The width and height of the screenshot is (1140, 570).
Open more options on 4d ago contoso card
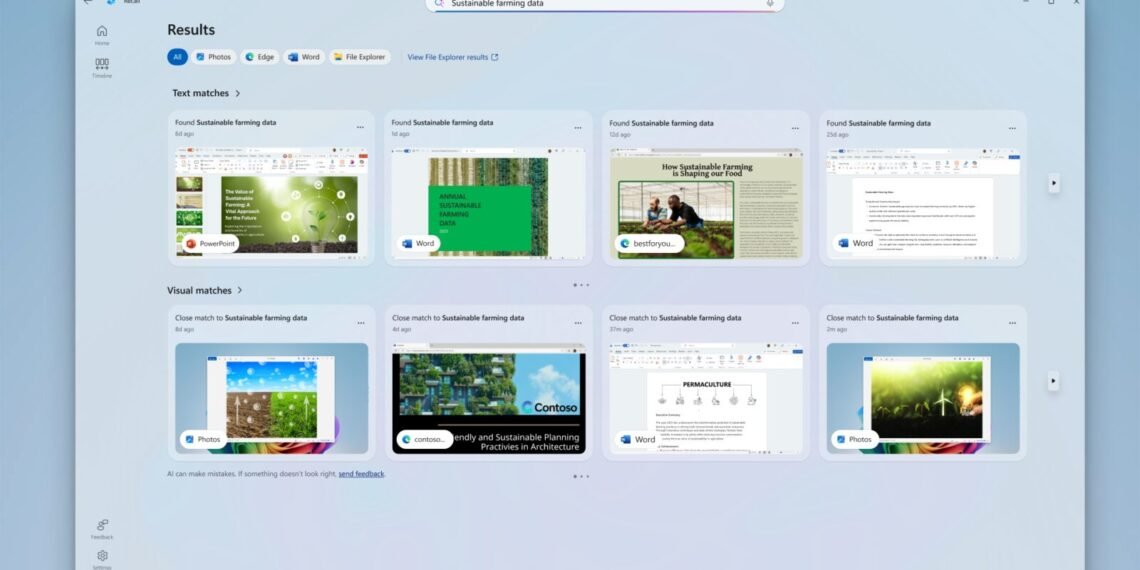(x=578, y=323)
